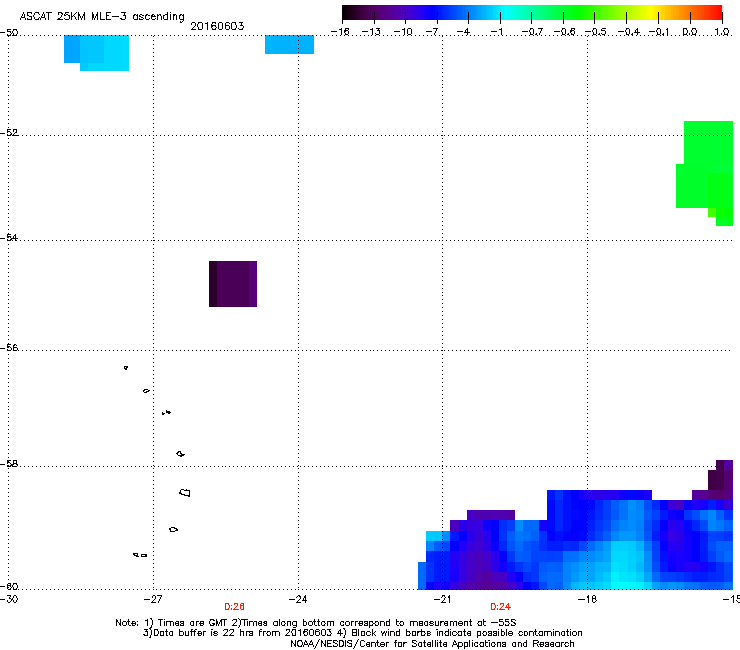This screenshot has width=740, height=650.
Task: Click the black end of the color bar
Action: [x=347, y=13]
